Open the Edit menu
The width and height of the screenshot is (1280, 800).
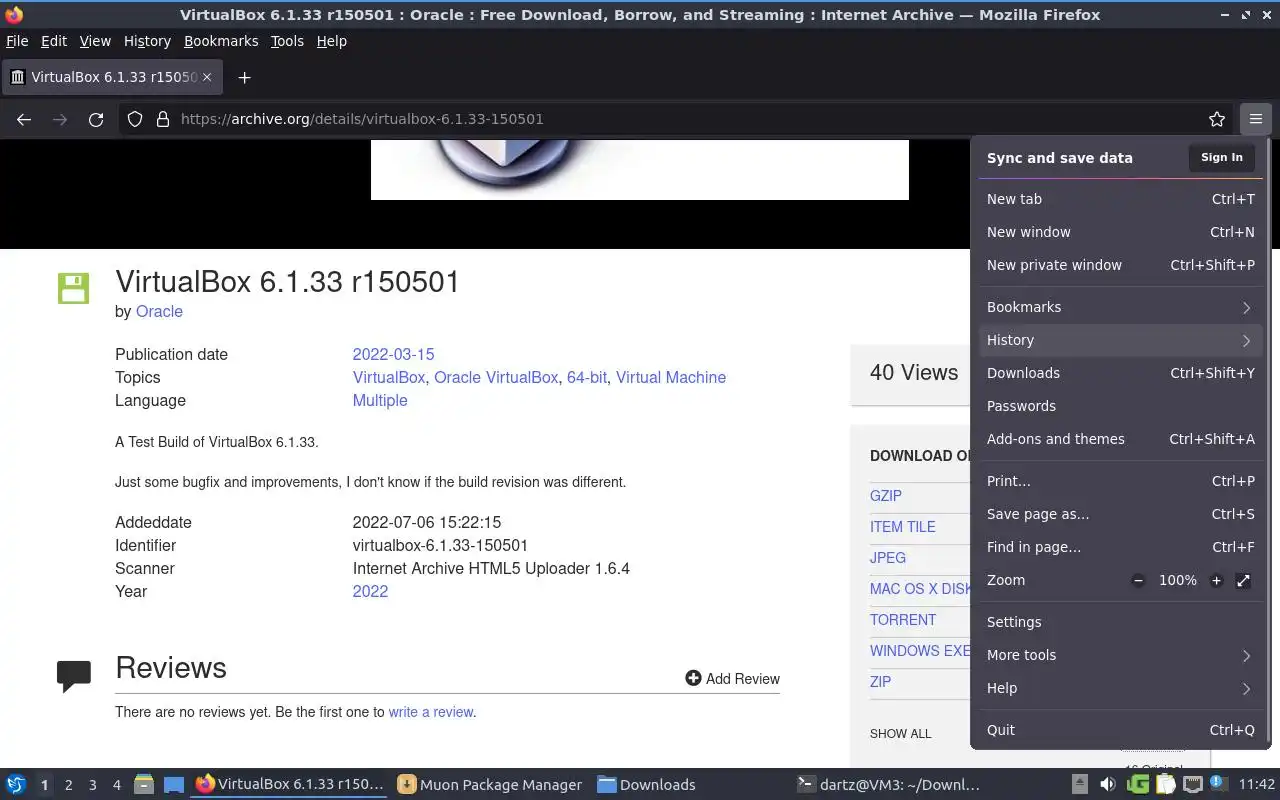[x=54, y=41]
